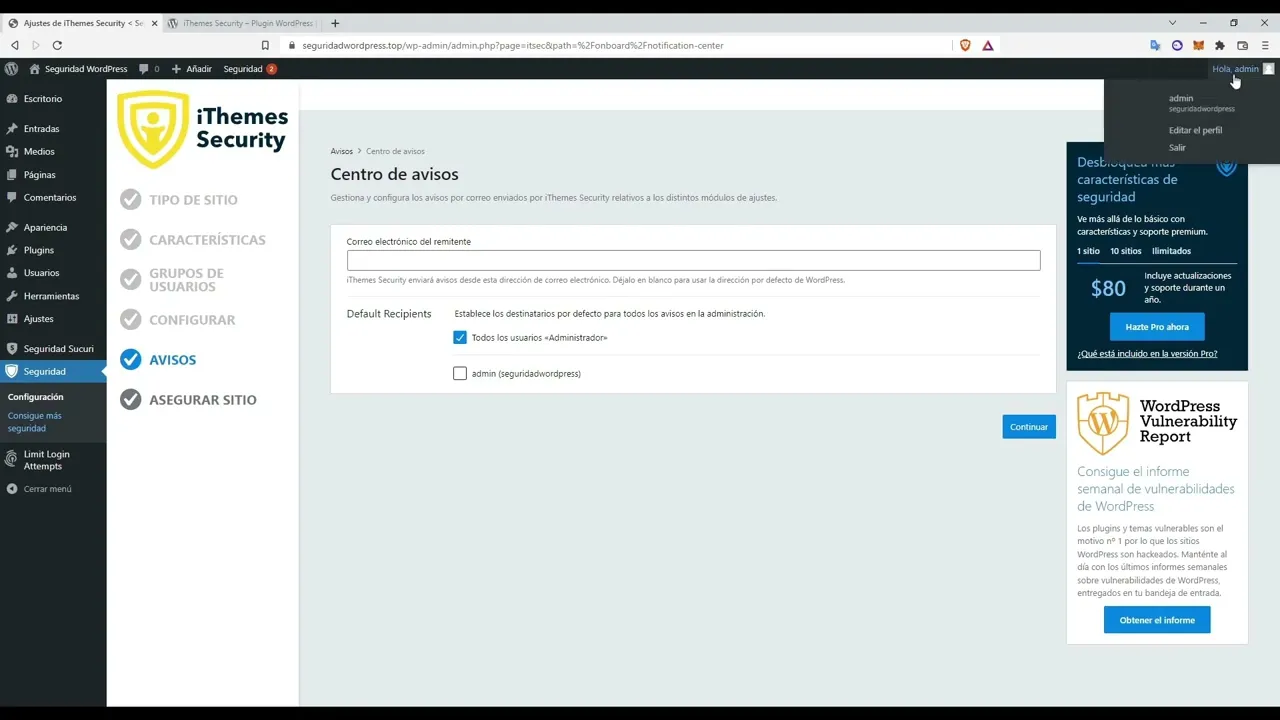Open Seguridad WordPress site home link
Viewport: 1280px width, 720px height.
click(79, 69)
